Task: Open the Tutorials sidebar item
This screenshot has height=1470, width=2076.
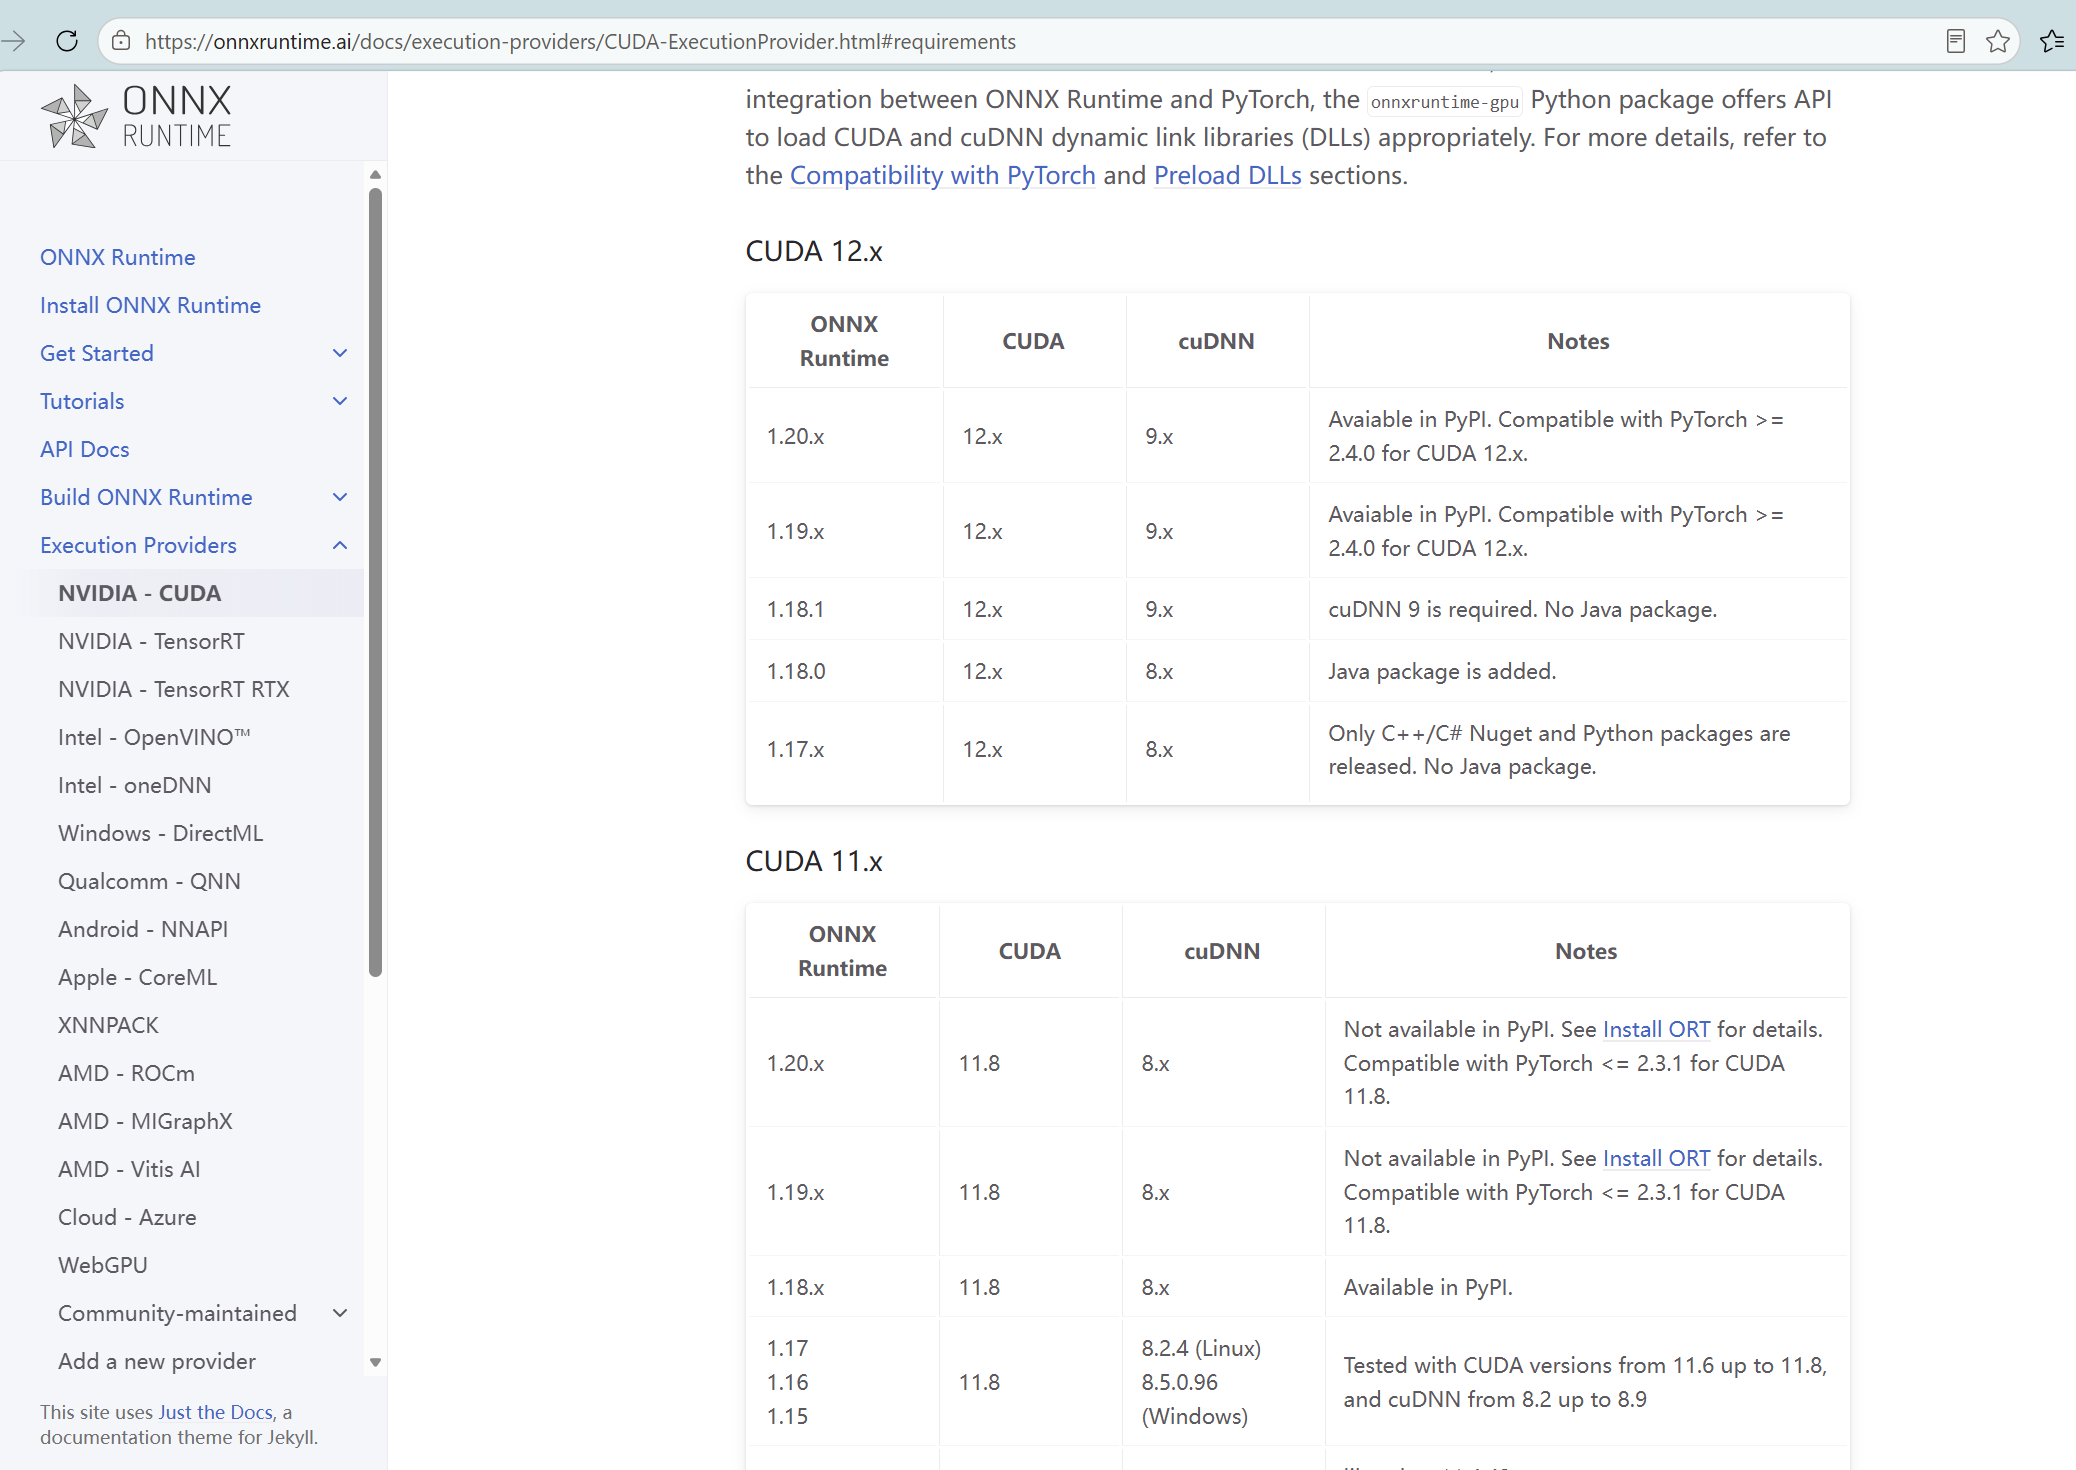Action: 82,401
